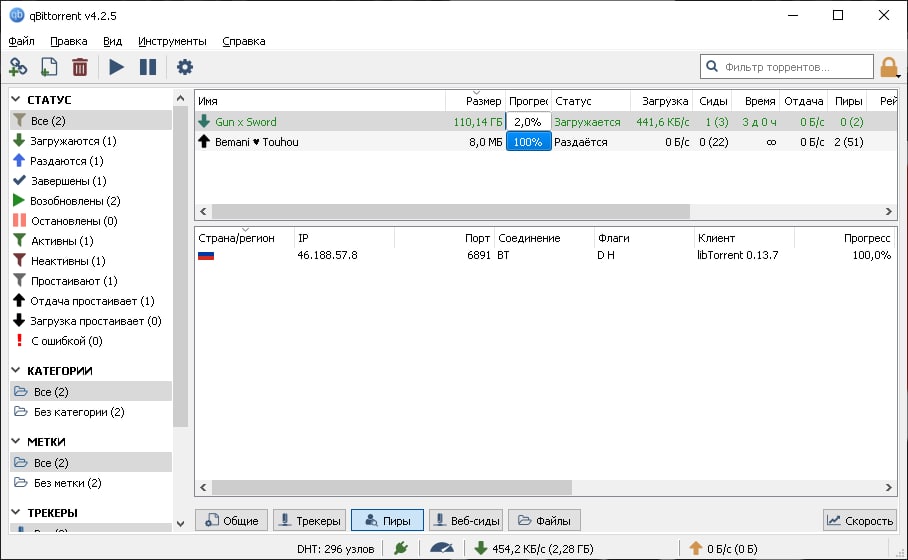Filter by Раздаются (1) status

coord(91,161)
